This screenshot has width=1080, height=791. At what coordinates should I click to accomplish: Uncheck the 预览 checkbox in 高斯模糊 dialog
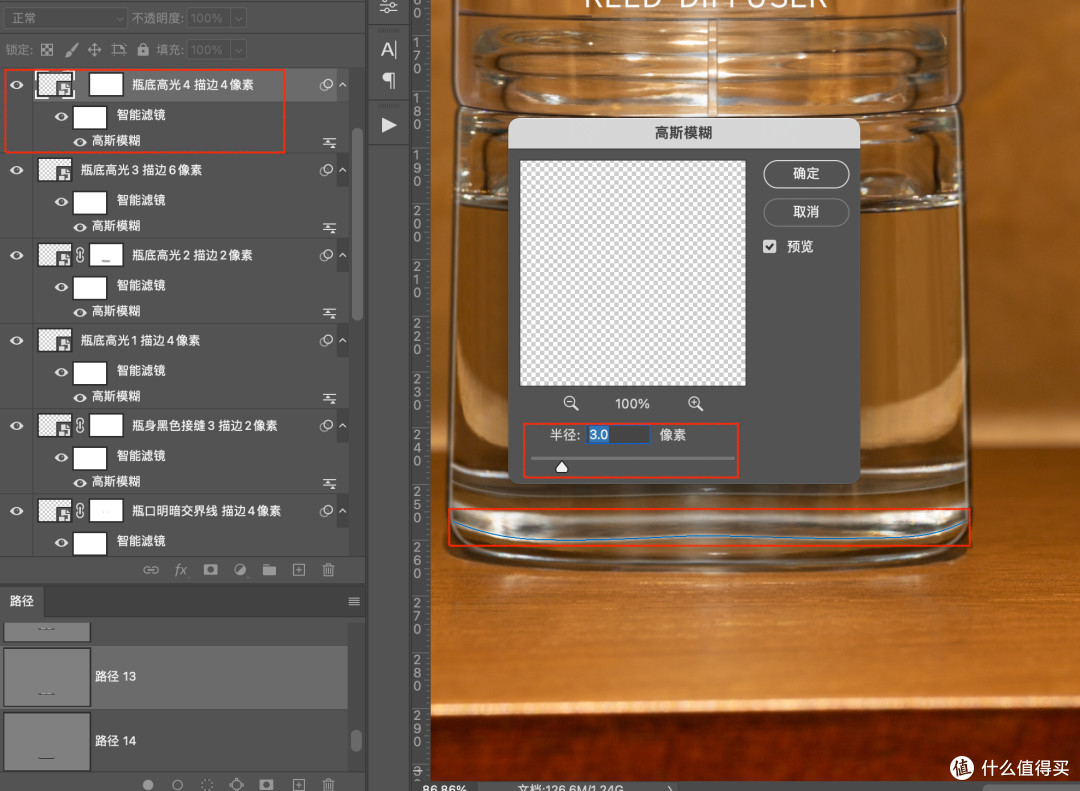769,247
